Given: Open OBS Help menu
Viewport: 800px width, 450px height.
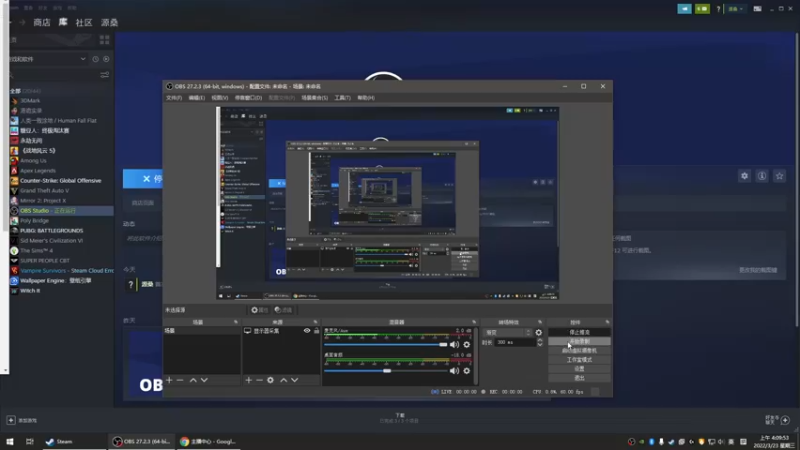Looking at the screenshot, I should [x=366, y=97].
